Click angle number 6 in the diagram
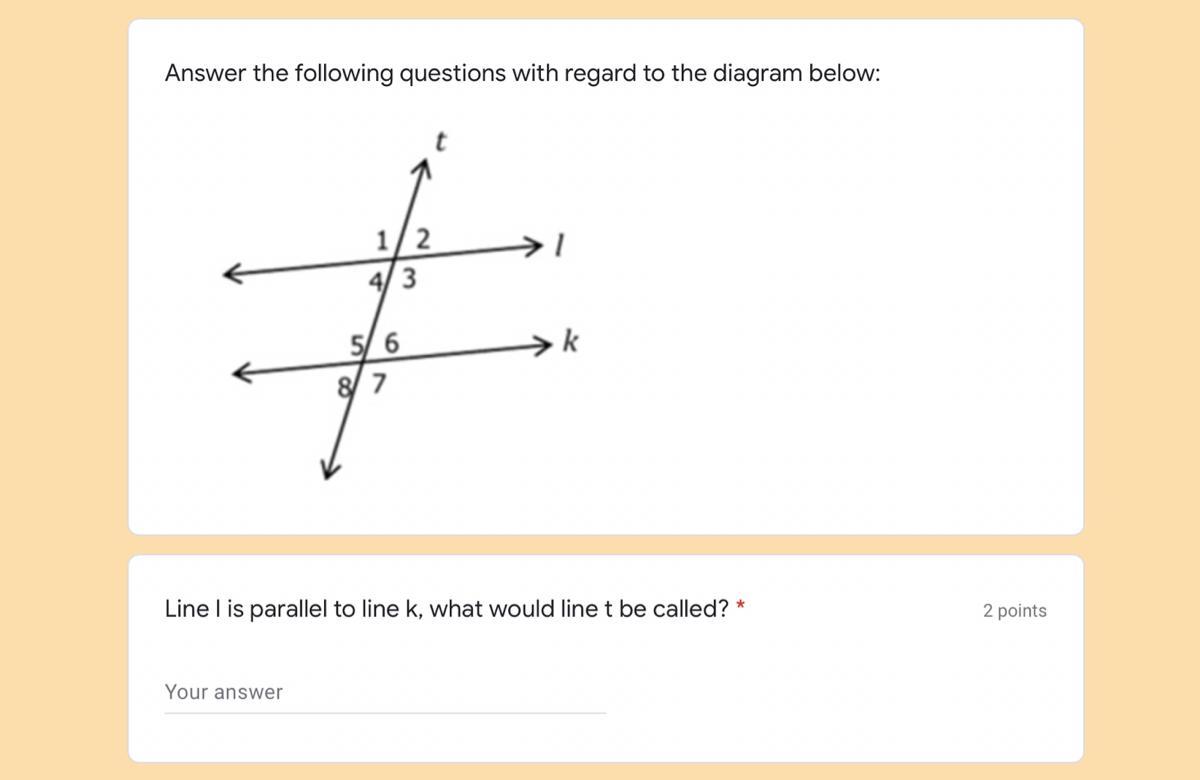This screenshot has width=1200, height=780. (x=391, y=343)
